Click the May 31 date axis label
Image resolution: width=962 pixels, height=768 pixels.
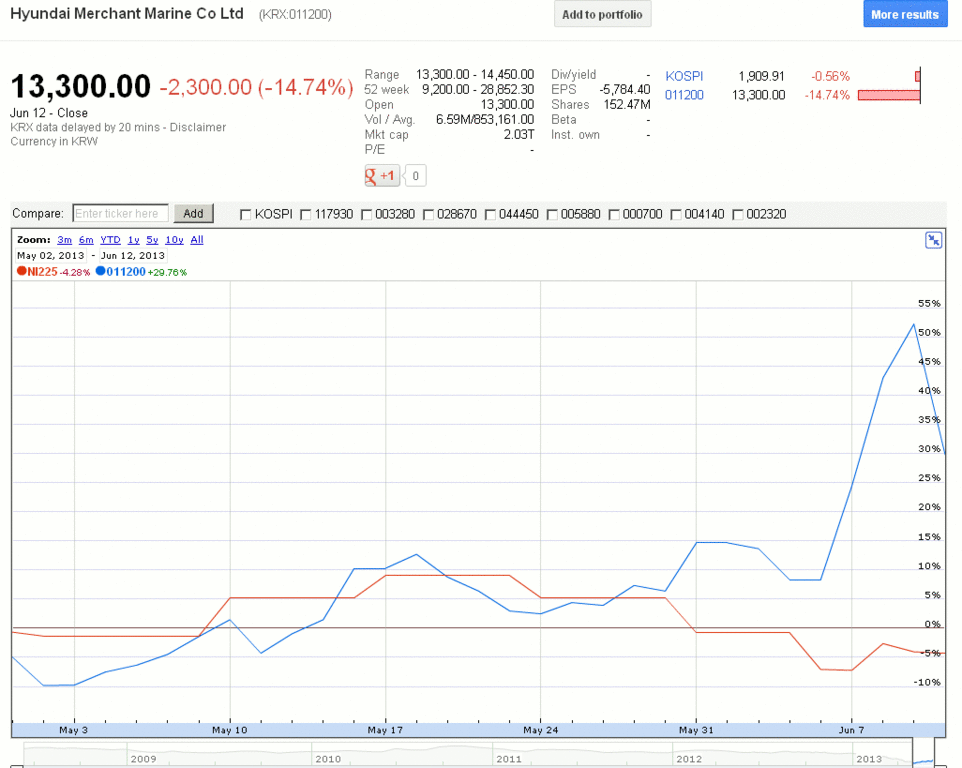[x=696, y=730]
